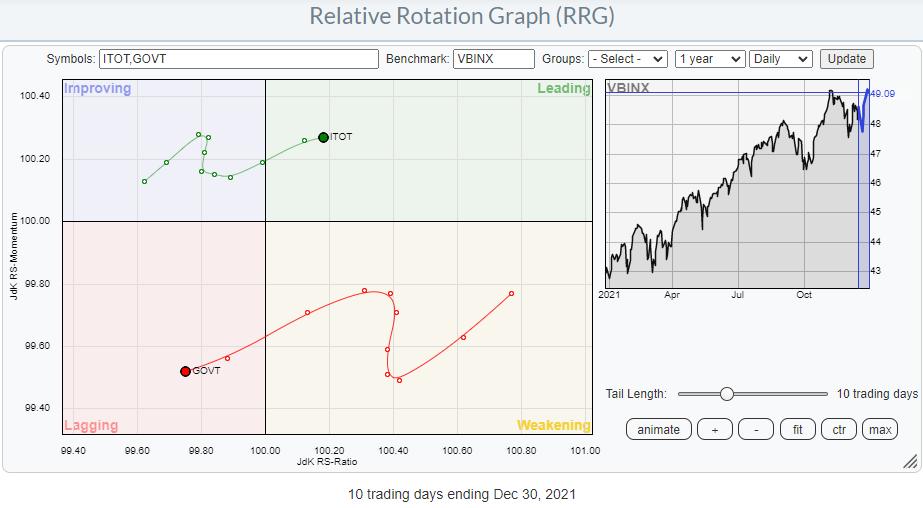Click the ITOT head marker dot

pyautogui.click(x=323, y=137)
